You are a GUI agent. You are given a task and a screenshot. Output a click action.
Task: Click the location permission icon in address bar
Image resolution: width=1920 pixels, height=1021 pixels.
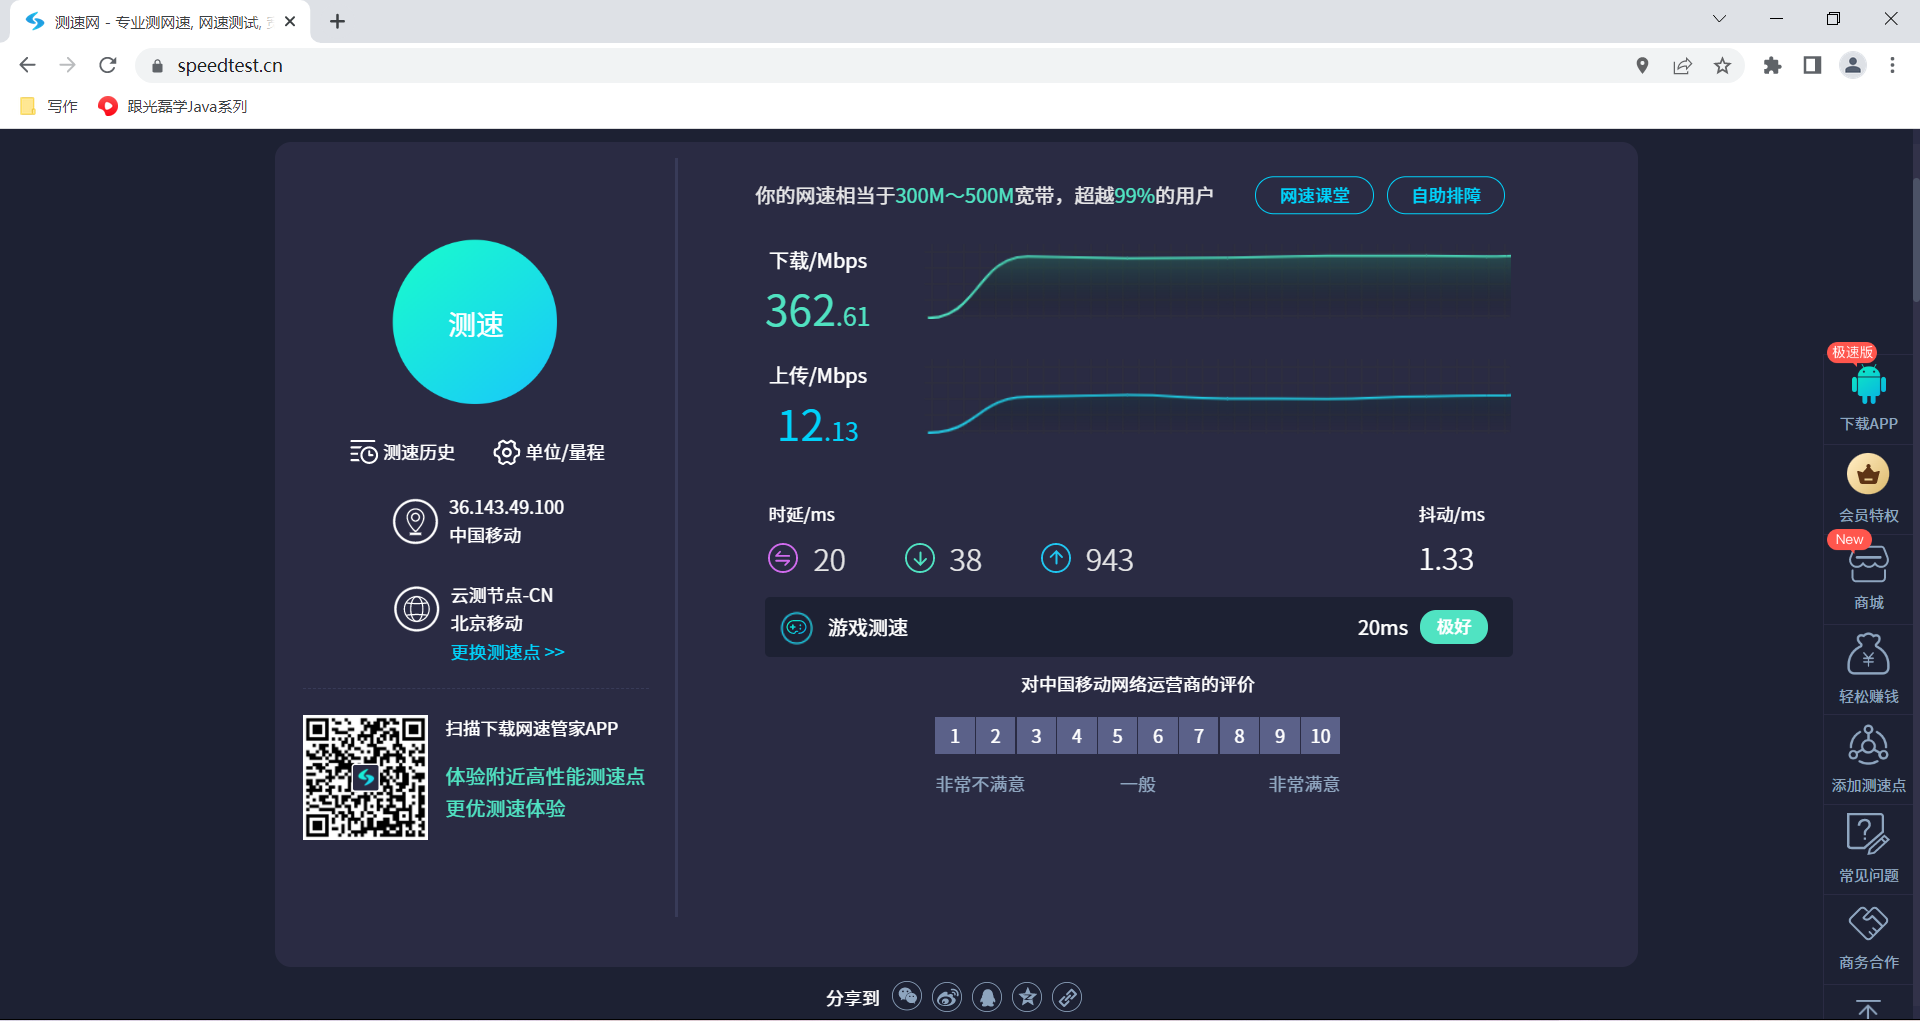1642,66
